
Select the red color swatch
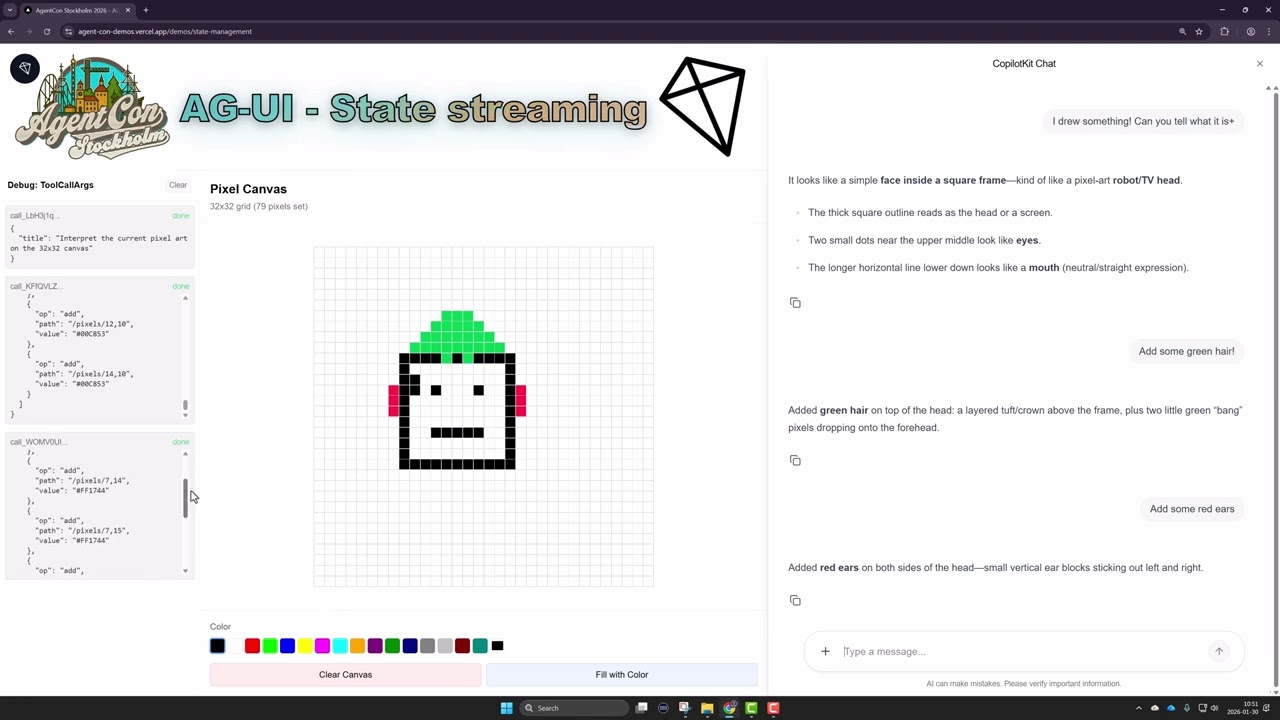point(252,646)
